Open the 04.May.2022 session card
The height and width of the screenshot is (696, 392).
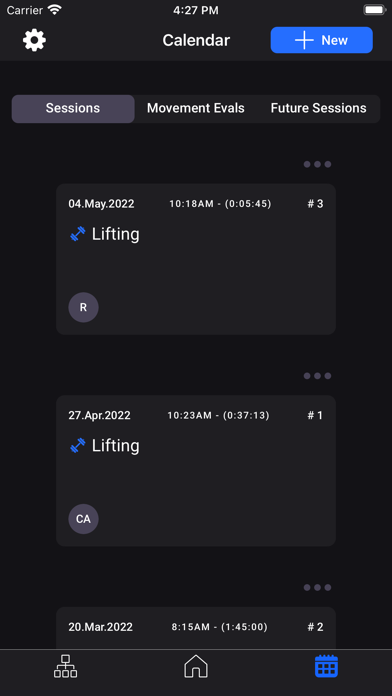coord(196,259)
